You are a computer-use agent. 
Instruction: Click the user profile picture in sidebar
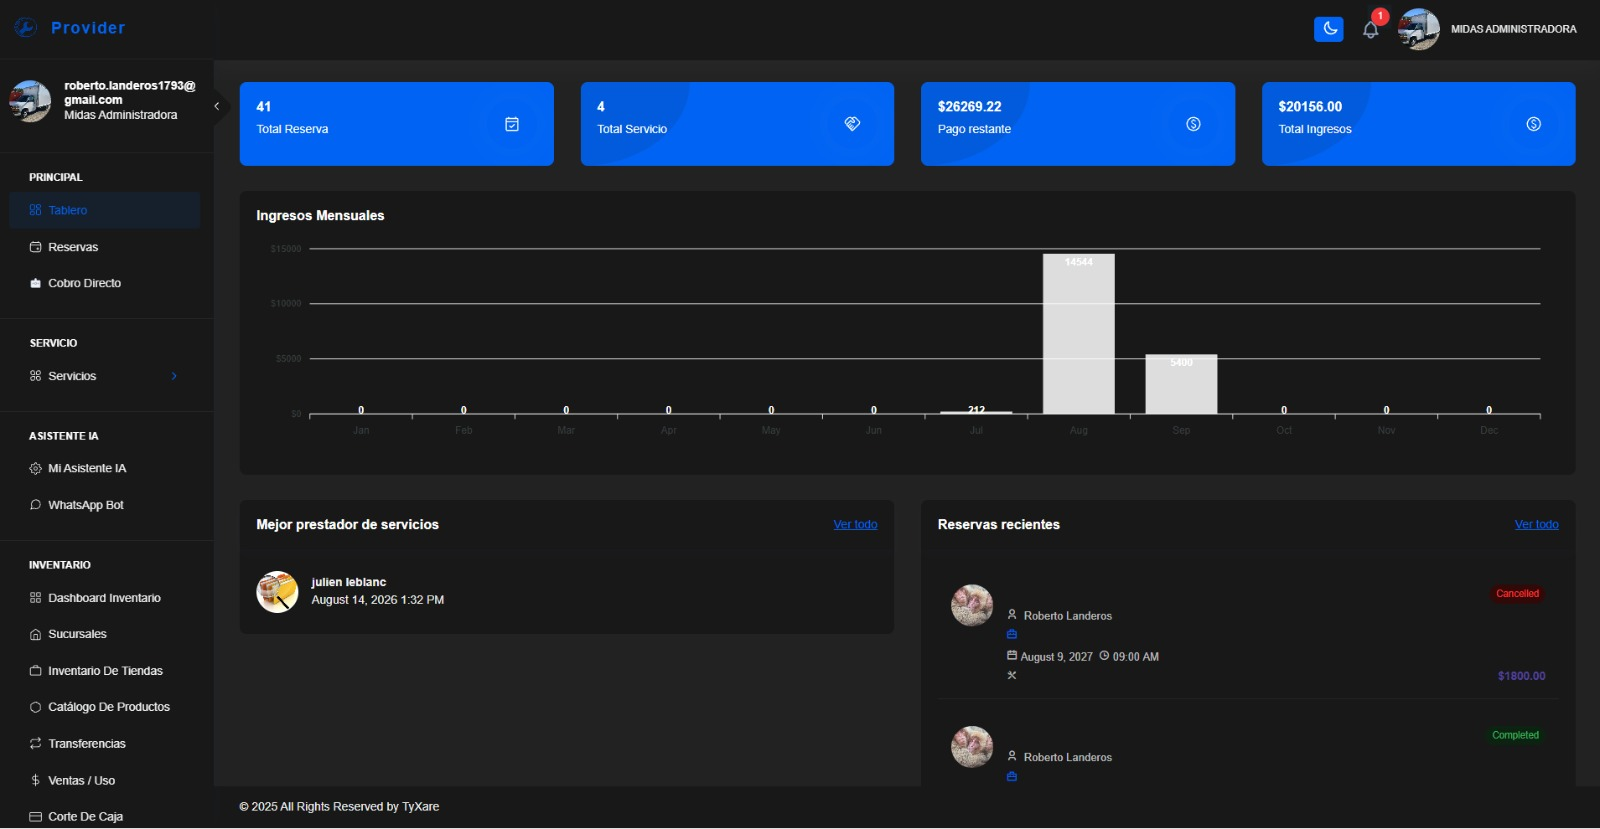click(x=30, y=101)
